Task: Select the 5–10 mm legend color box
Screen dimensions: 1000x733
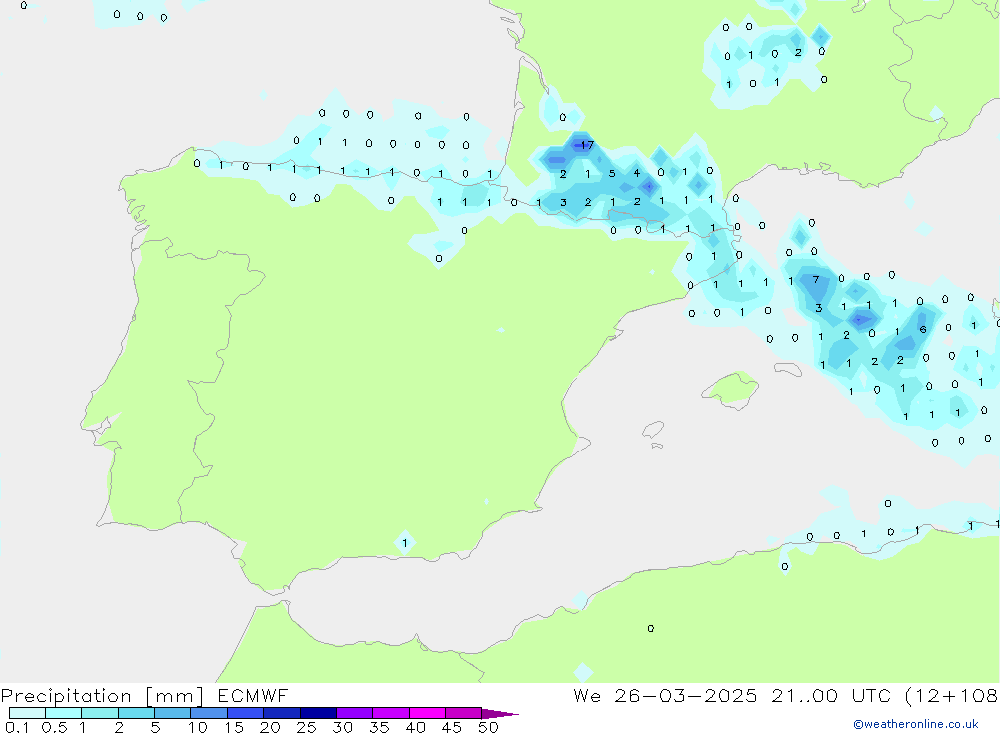Action: (x=173, y=713)
